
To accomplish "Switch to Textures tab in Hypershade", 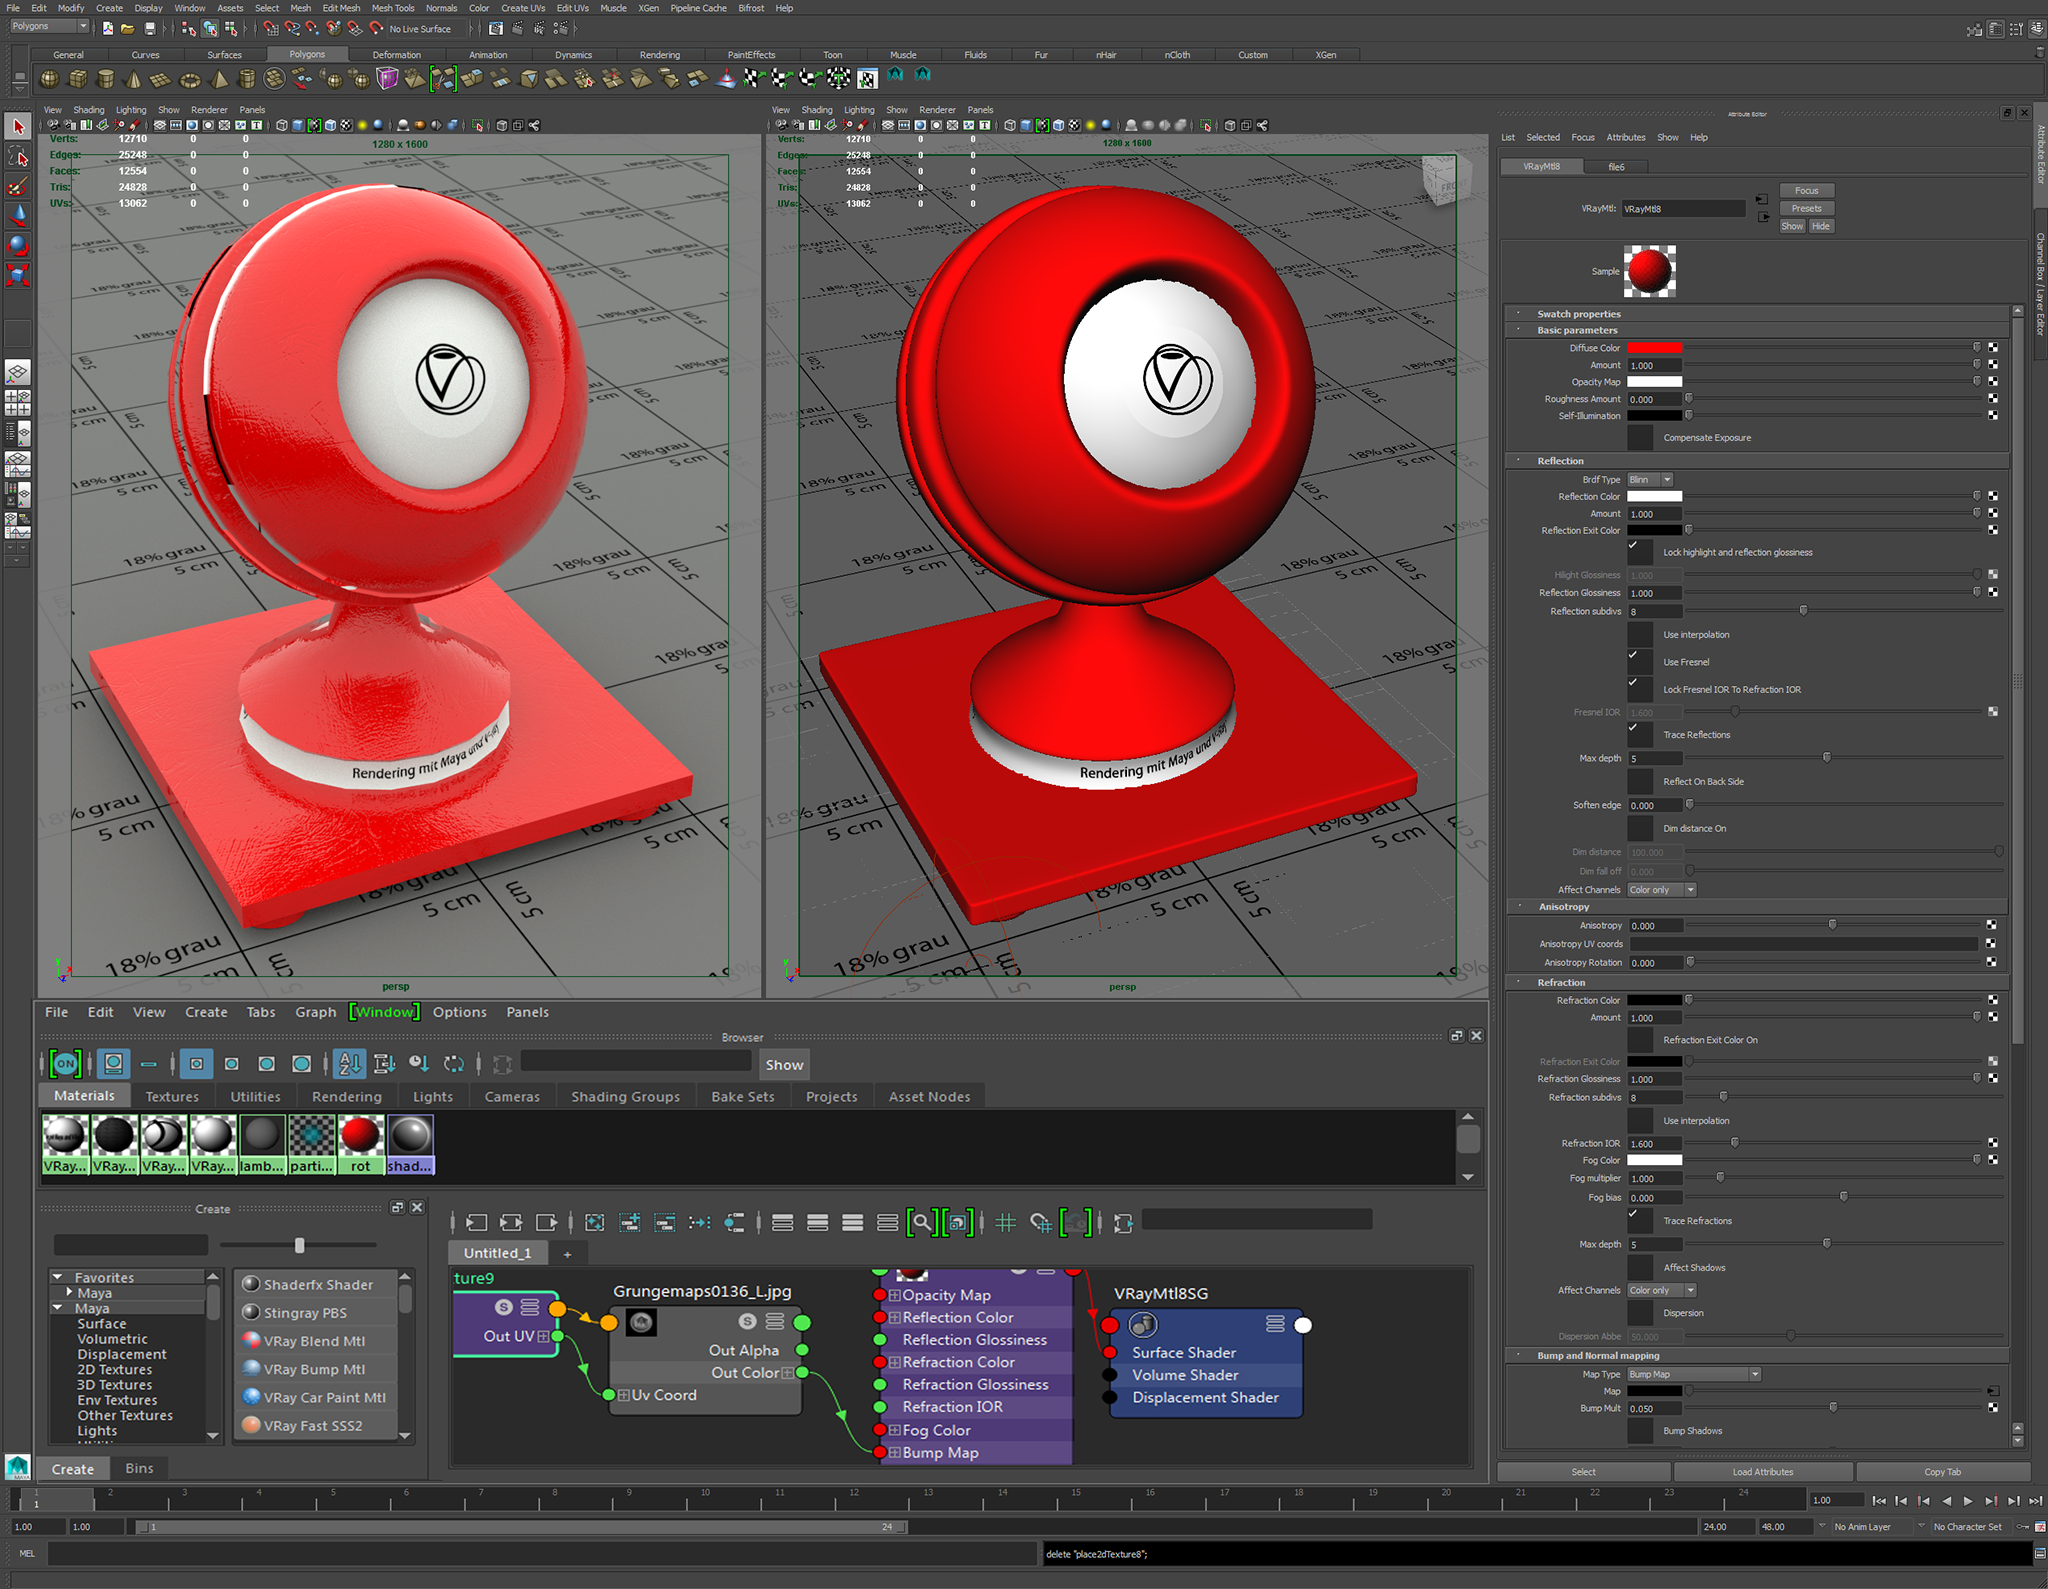I will (x=172, y=1096).
